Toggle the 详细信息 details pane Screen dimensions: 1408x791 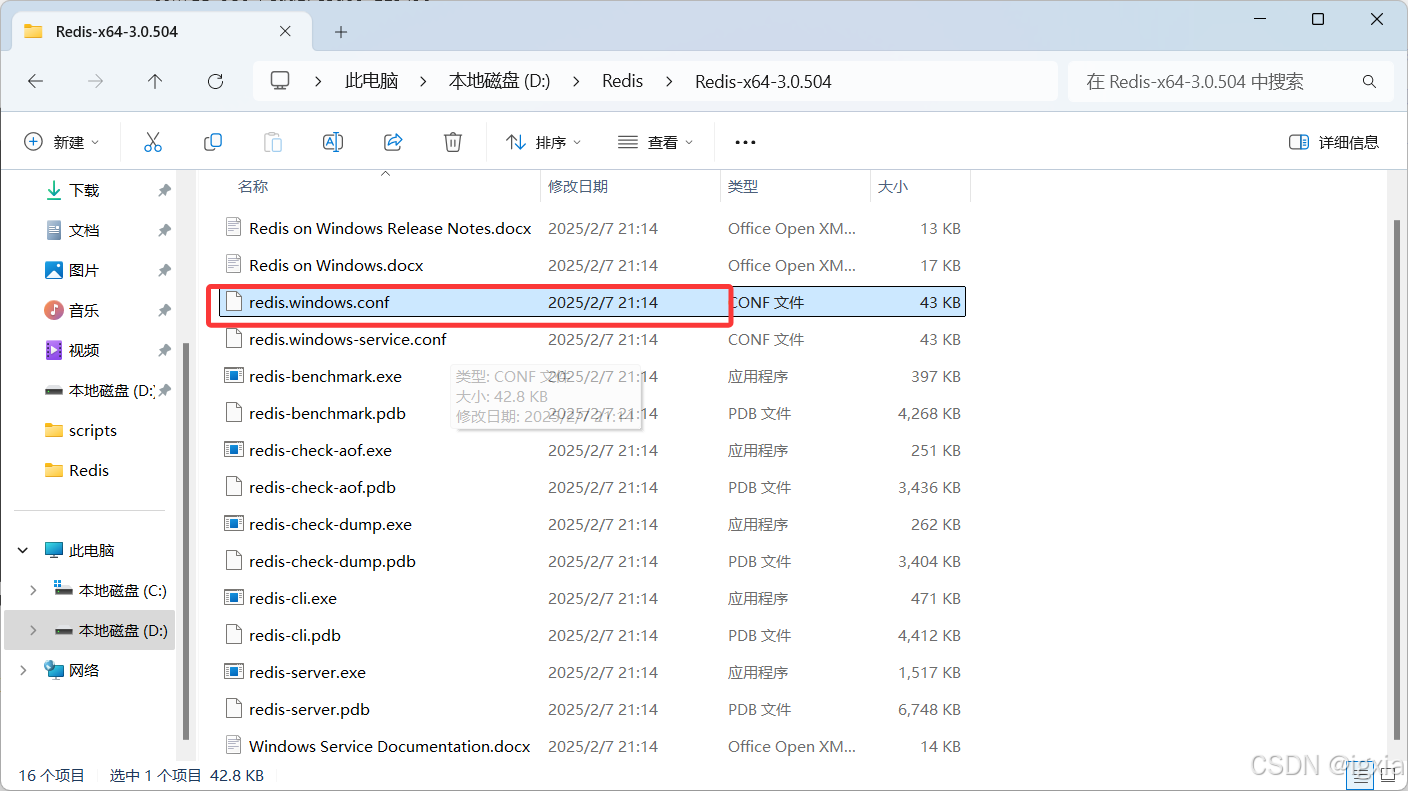click(1334, 142)
